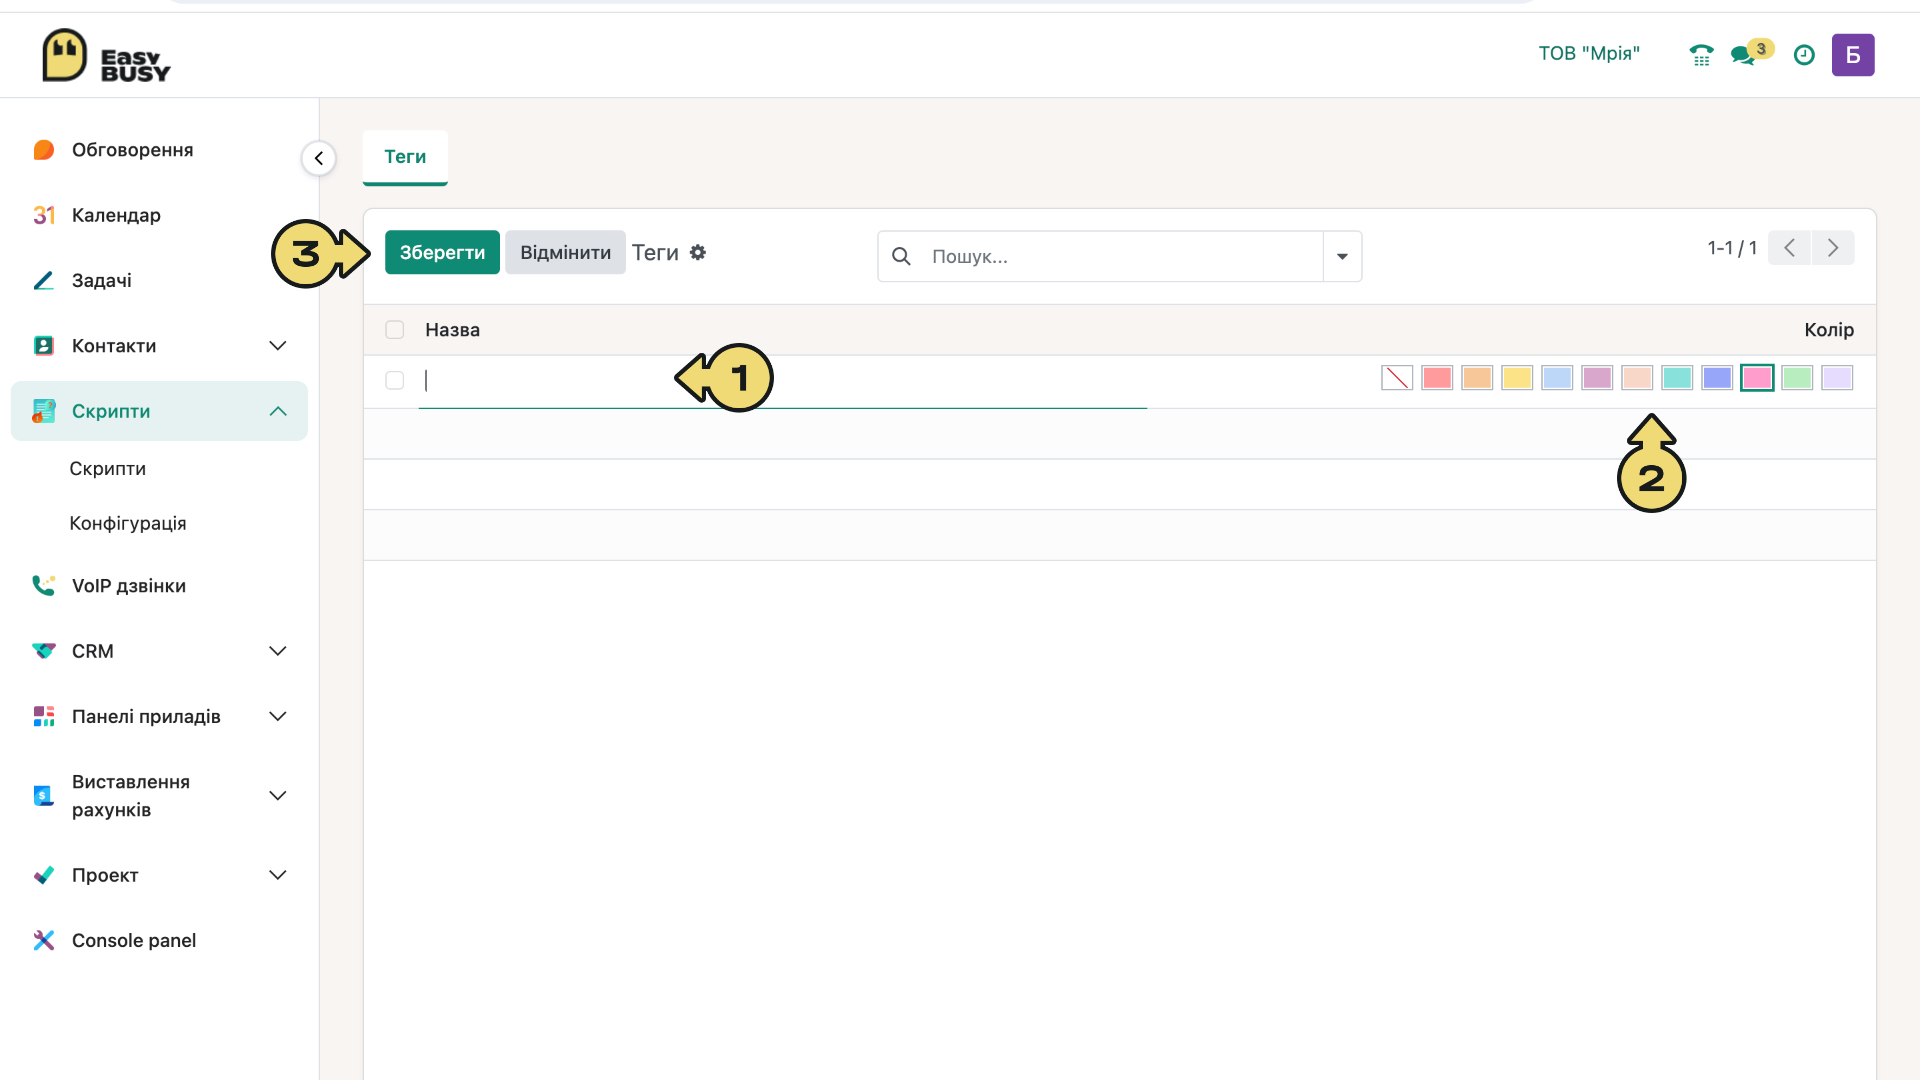Go to next page arrow
Image resolution: width=1920 pixels, height=1080 pixels.
1833,248
